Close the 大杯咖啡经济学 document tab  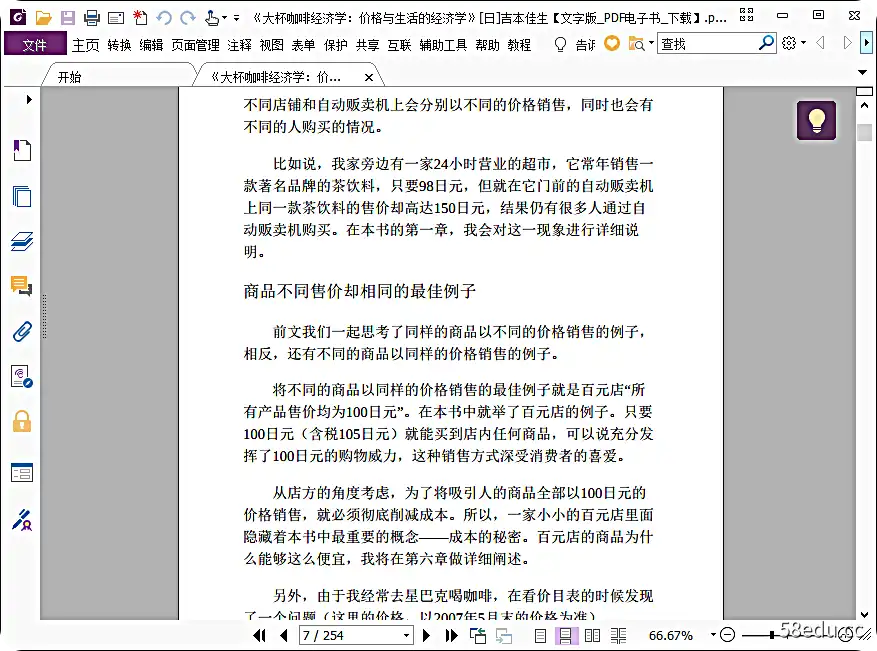(x=369, y=78)
